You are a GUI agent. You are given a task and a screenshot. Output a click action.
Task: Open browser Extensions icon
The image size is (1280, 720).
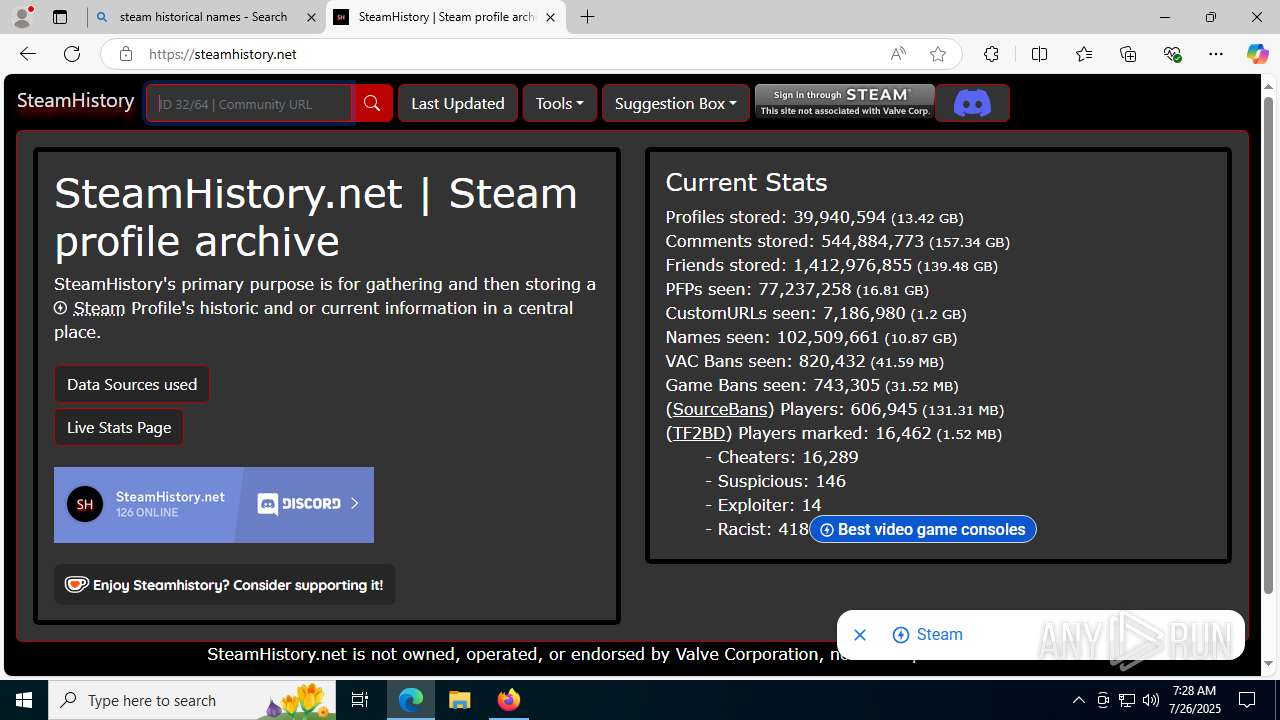click(x=991, y=54)
